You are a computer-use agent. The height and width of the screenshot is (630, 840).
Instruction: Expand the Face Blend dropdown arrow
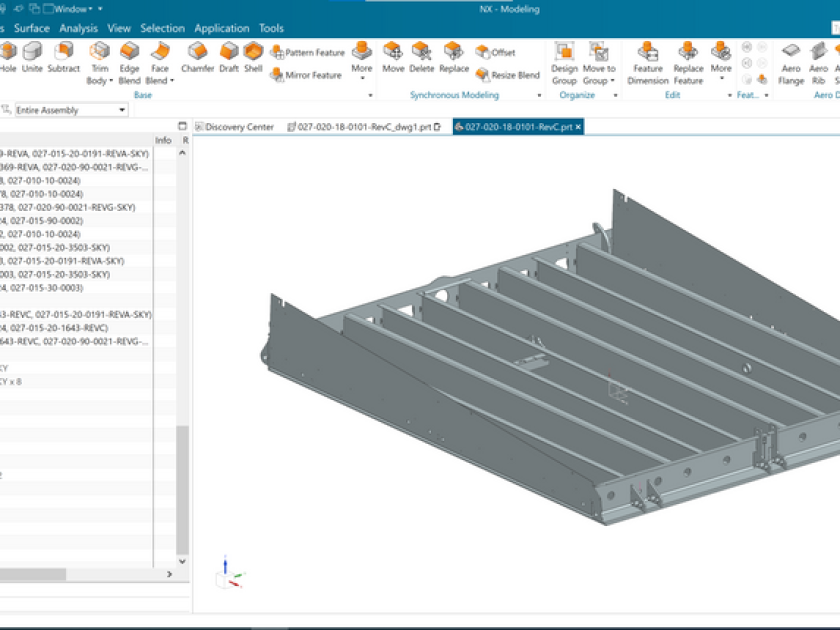(172, 81)
